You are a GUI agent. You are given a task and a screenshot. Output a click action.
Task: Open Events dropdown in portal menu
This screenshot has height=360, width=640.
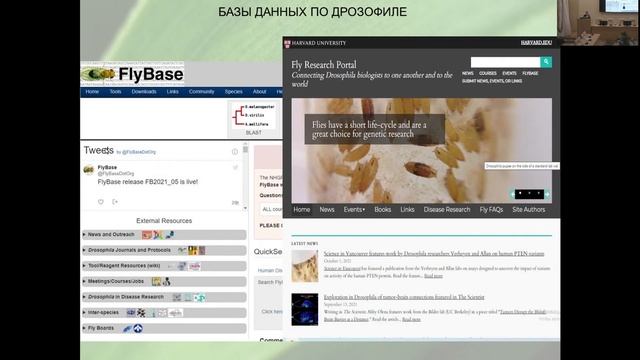point(354,210)
